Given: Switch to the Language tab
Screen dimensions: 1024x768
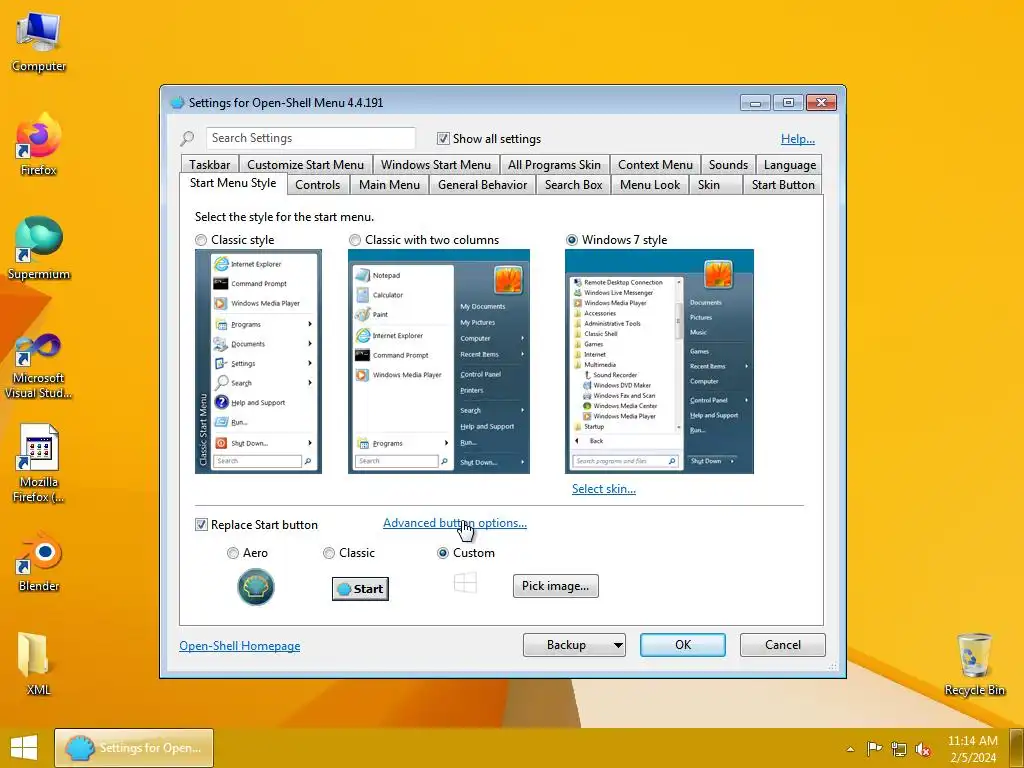Looking at the screenshot, I should point(790,165).
